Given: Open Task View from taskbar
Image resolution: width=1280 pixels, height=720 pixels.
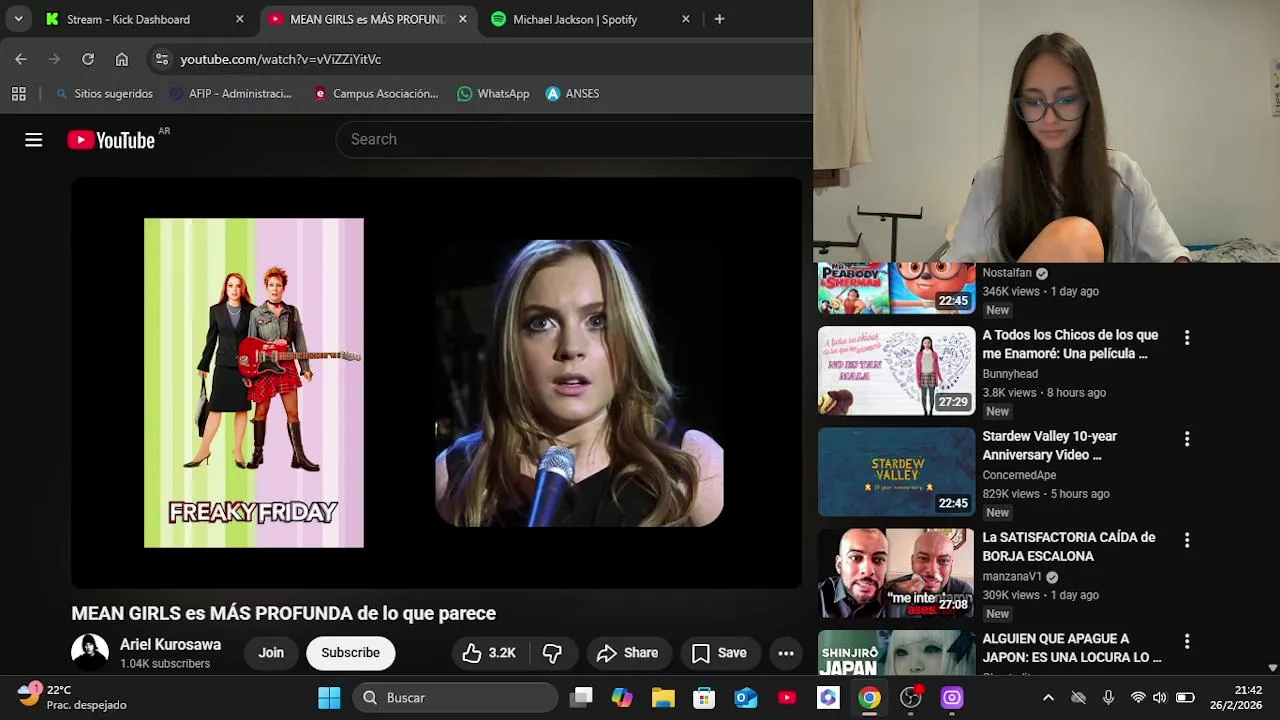Looking at the screenshot, I should (581, 698).
